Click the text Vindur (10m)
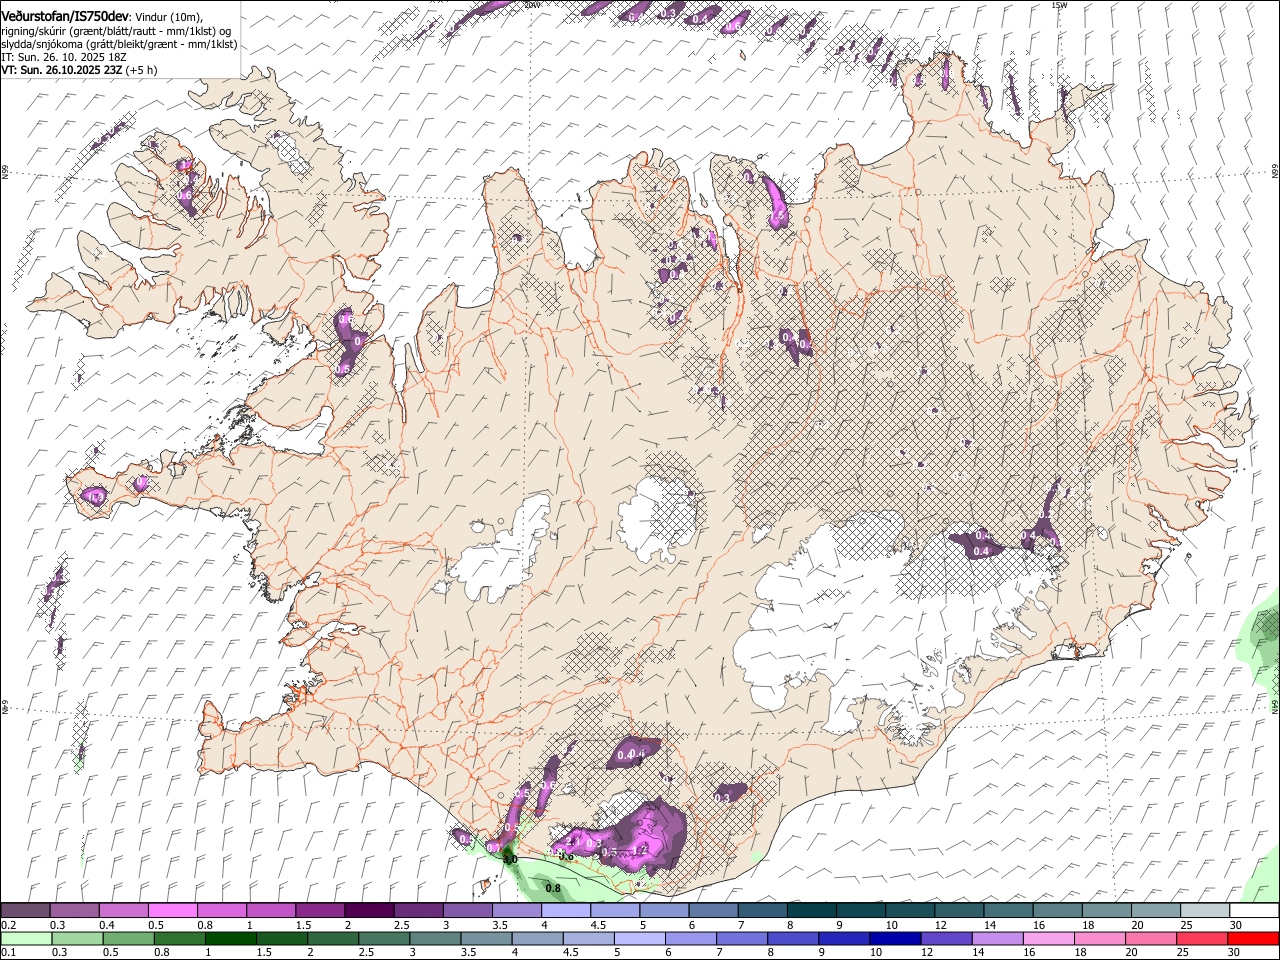This screenshot has width=1280, height=960. [167, 16]
